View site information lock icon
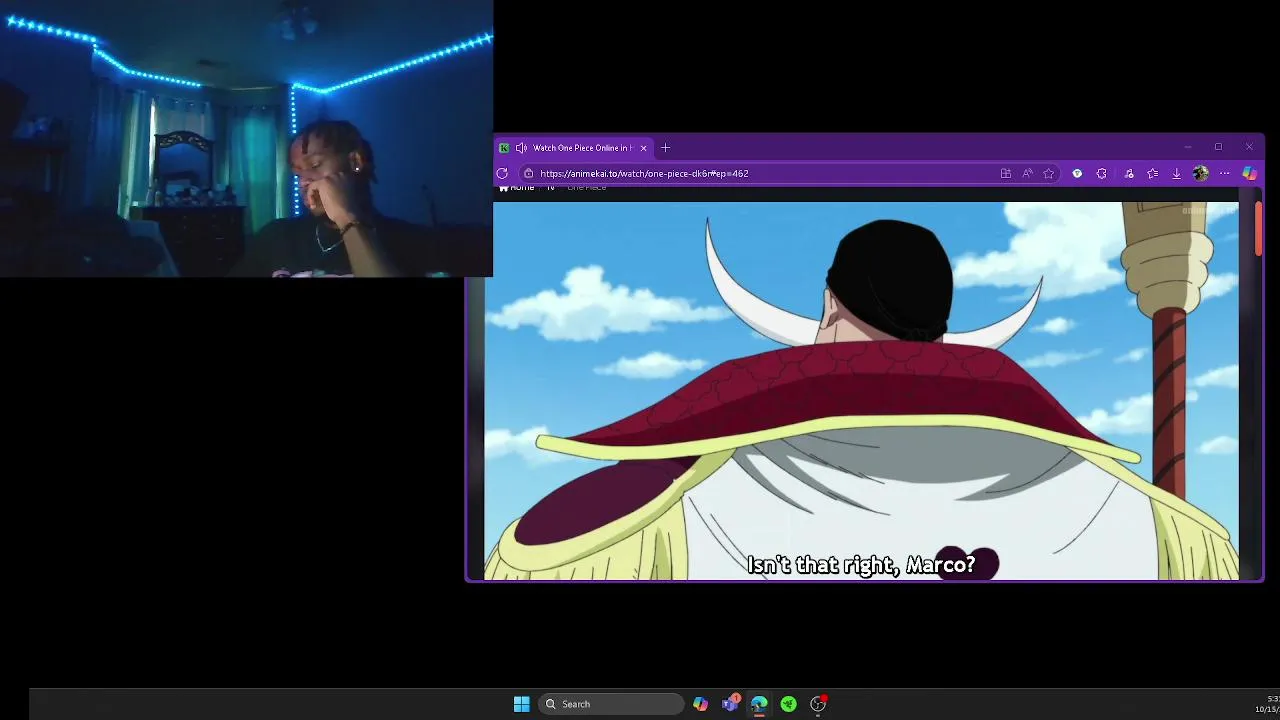 (x=529, y=173)
